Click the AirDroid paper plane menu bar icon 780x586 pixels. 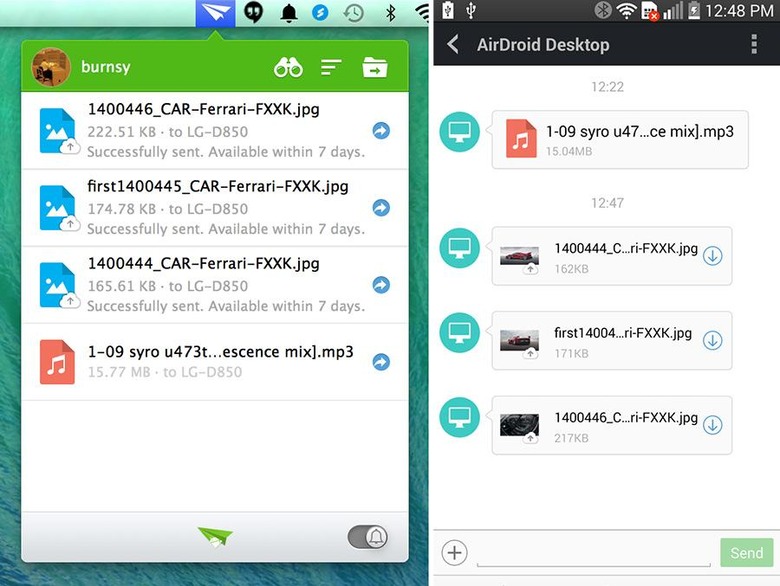point(215,13)
